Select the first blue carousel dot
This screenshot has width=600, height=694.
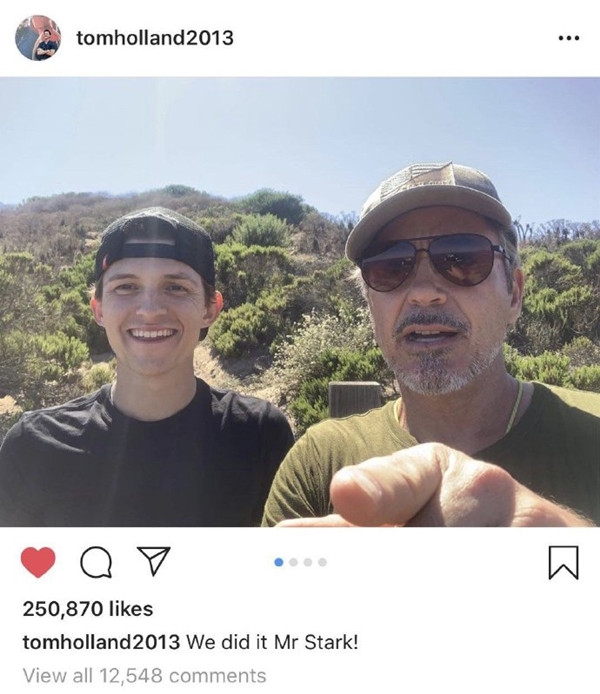(x=280, y=563)
